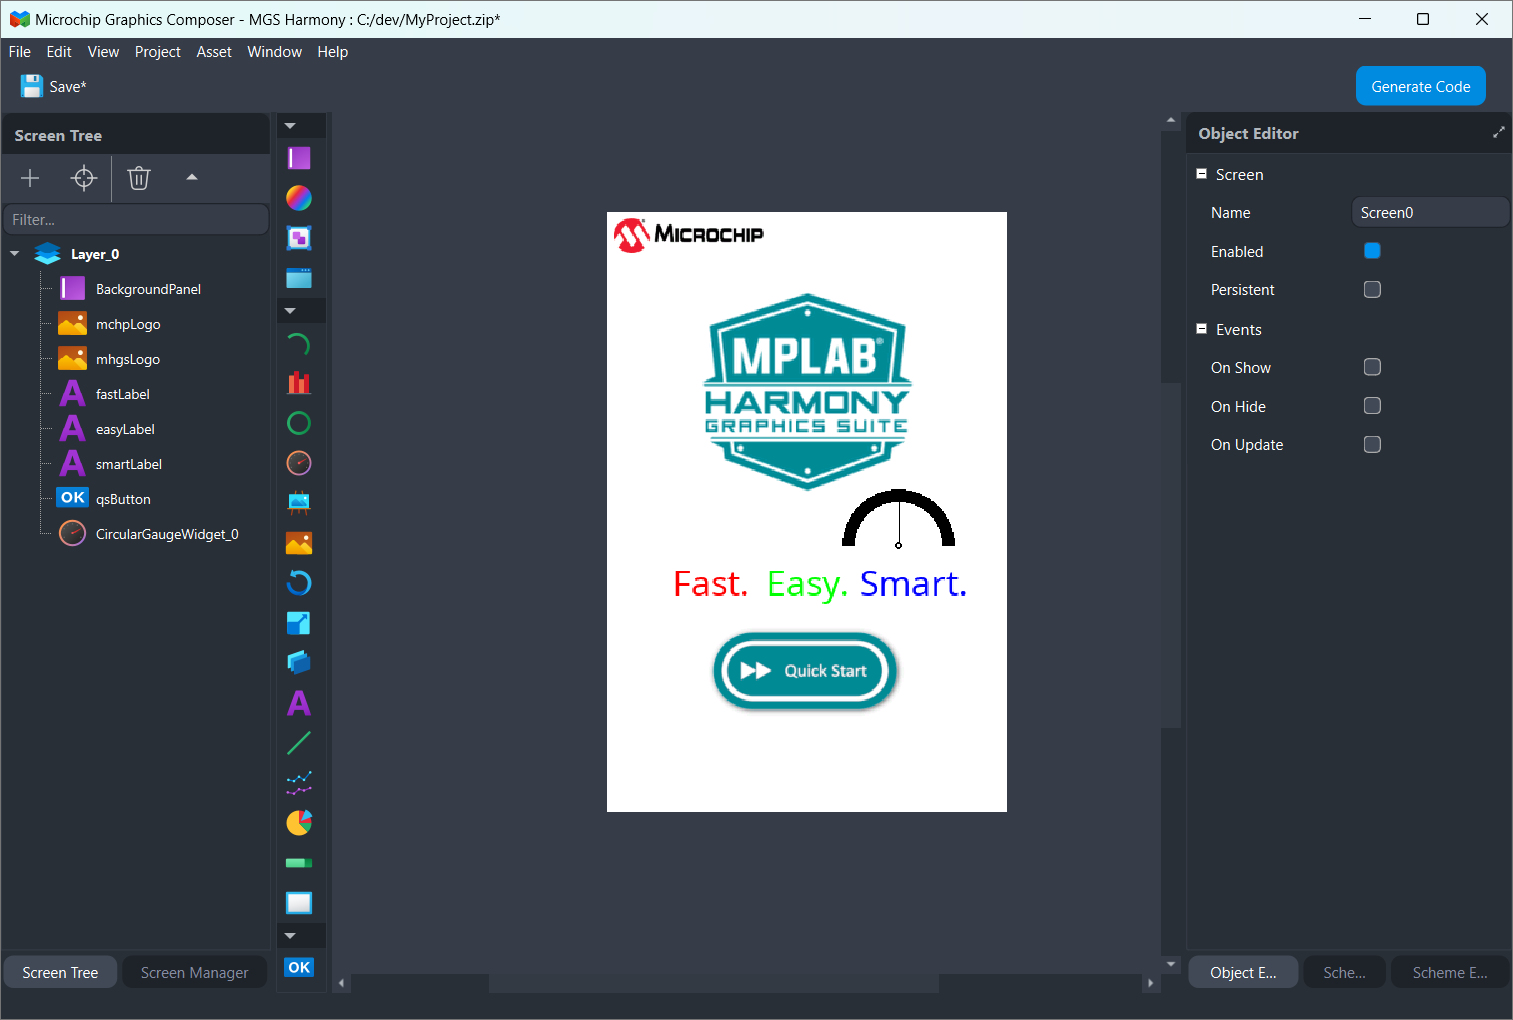Switch to the Screen Tree tab
Image resolution: width=1513 pixels, height=1020 pixels.
tap(60, 972)
